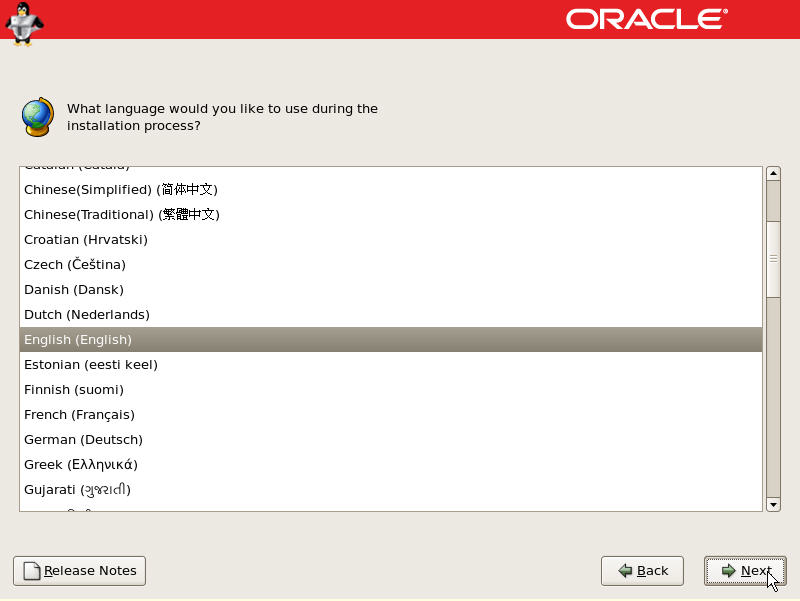This screenshot has height=601, width=800.
Task: Select Chinese(Traditional) language
Action: click(391, 215)
